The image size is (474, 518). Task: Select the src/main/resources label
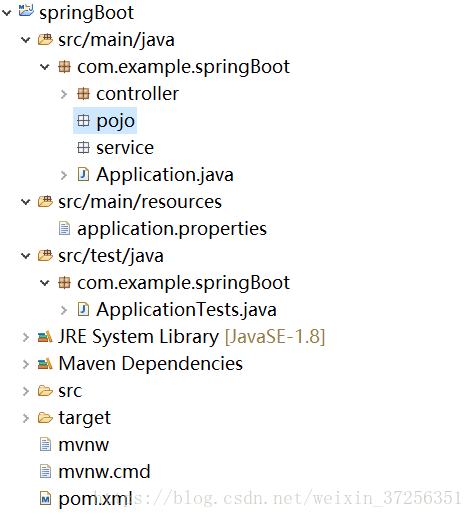(140, 202)
